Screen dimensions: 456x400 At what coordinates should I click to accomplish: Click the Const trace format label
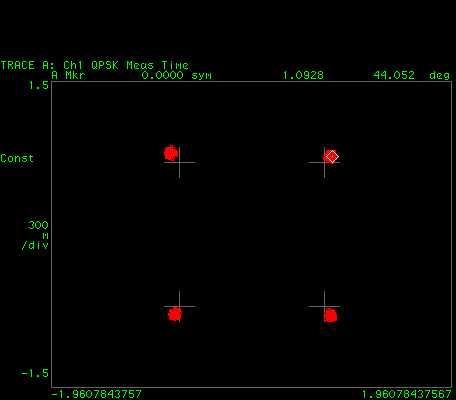pos(17,158)
